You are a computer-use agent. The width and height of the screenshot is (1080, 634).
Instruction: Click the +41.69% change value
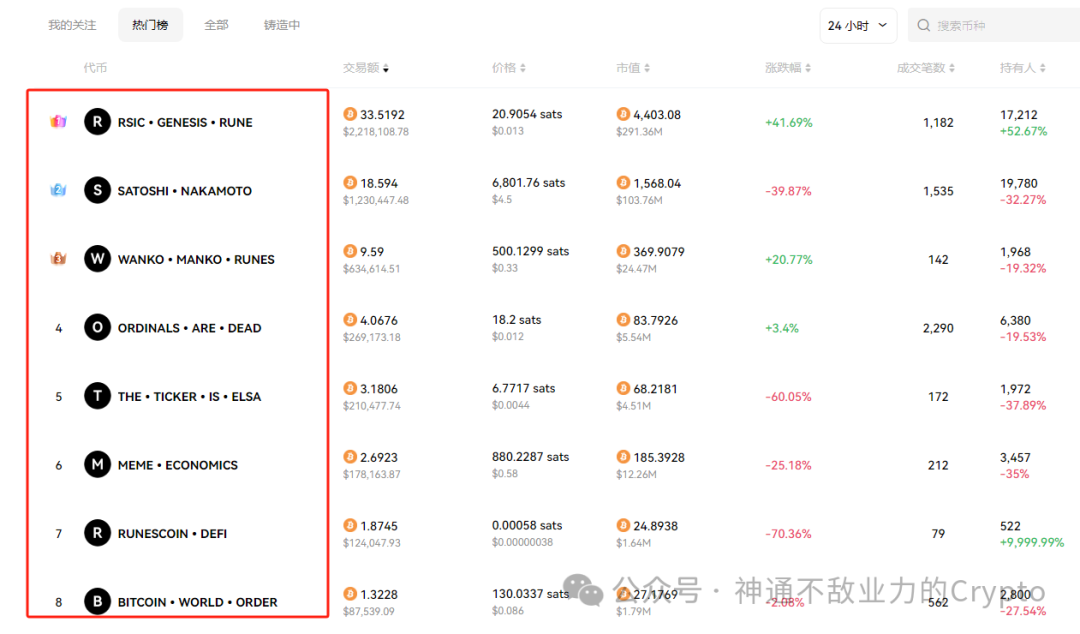(789, 123)
